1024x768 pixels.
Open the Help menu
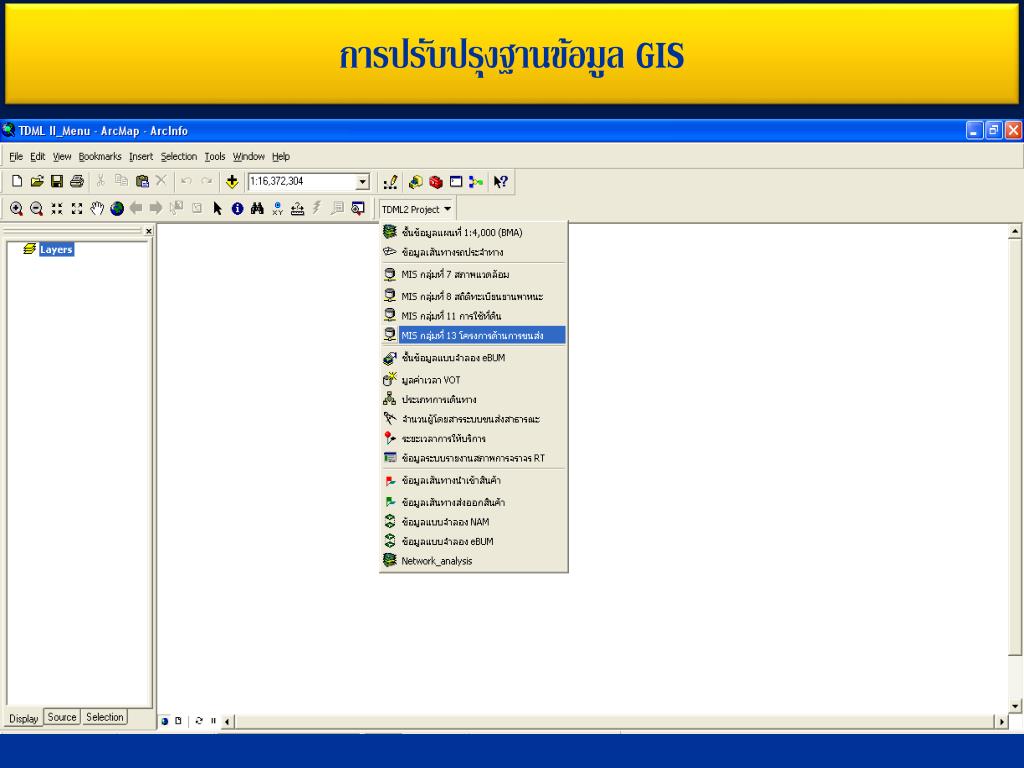tap(281, 157)
